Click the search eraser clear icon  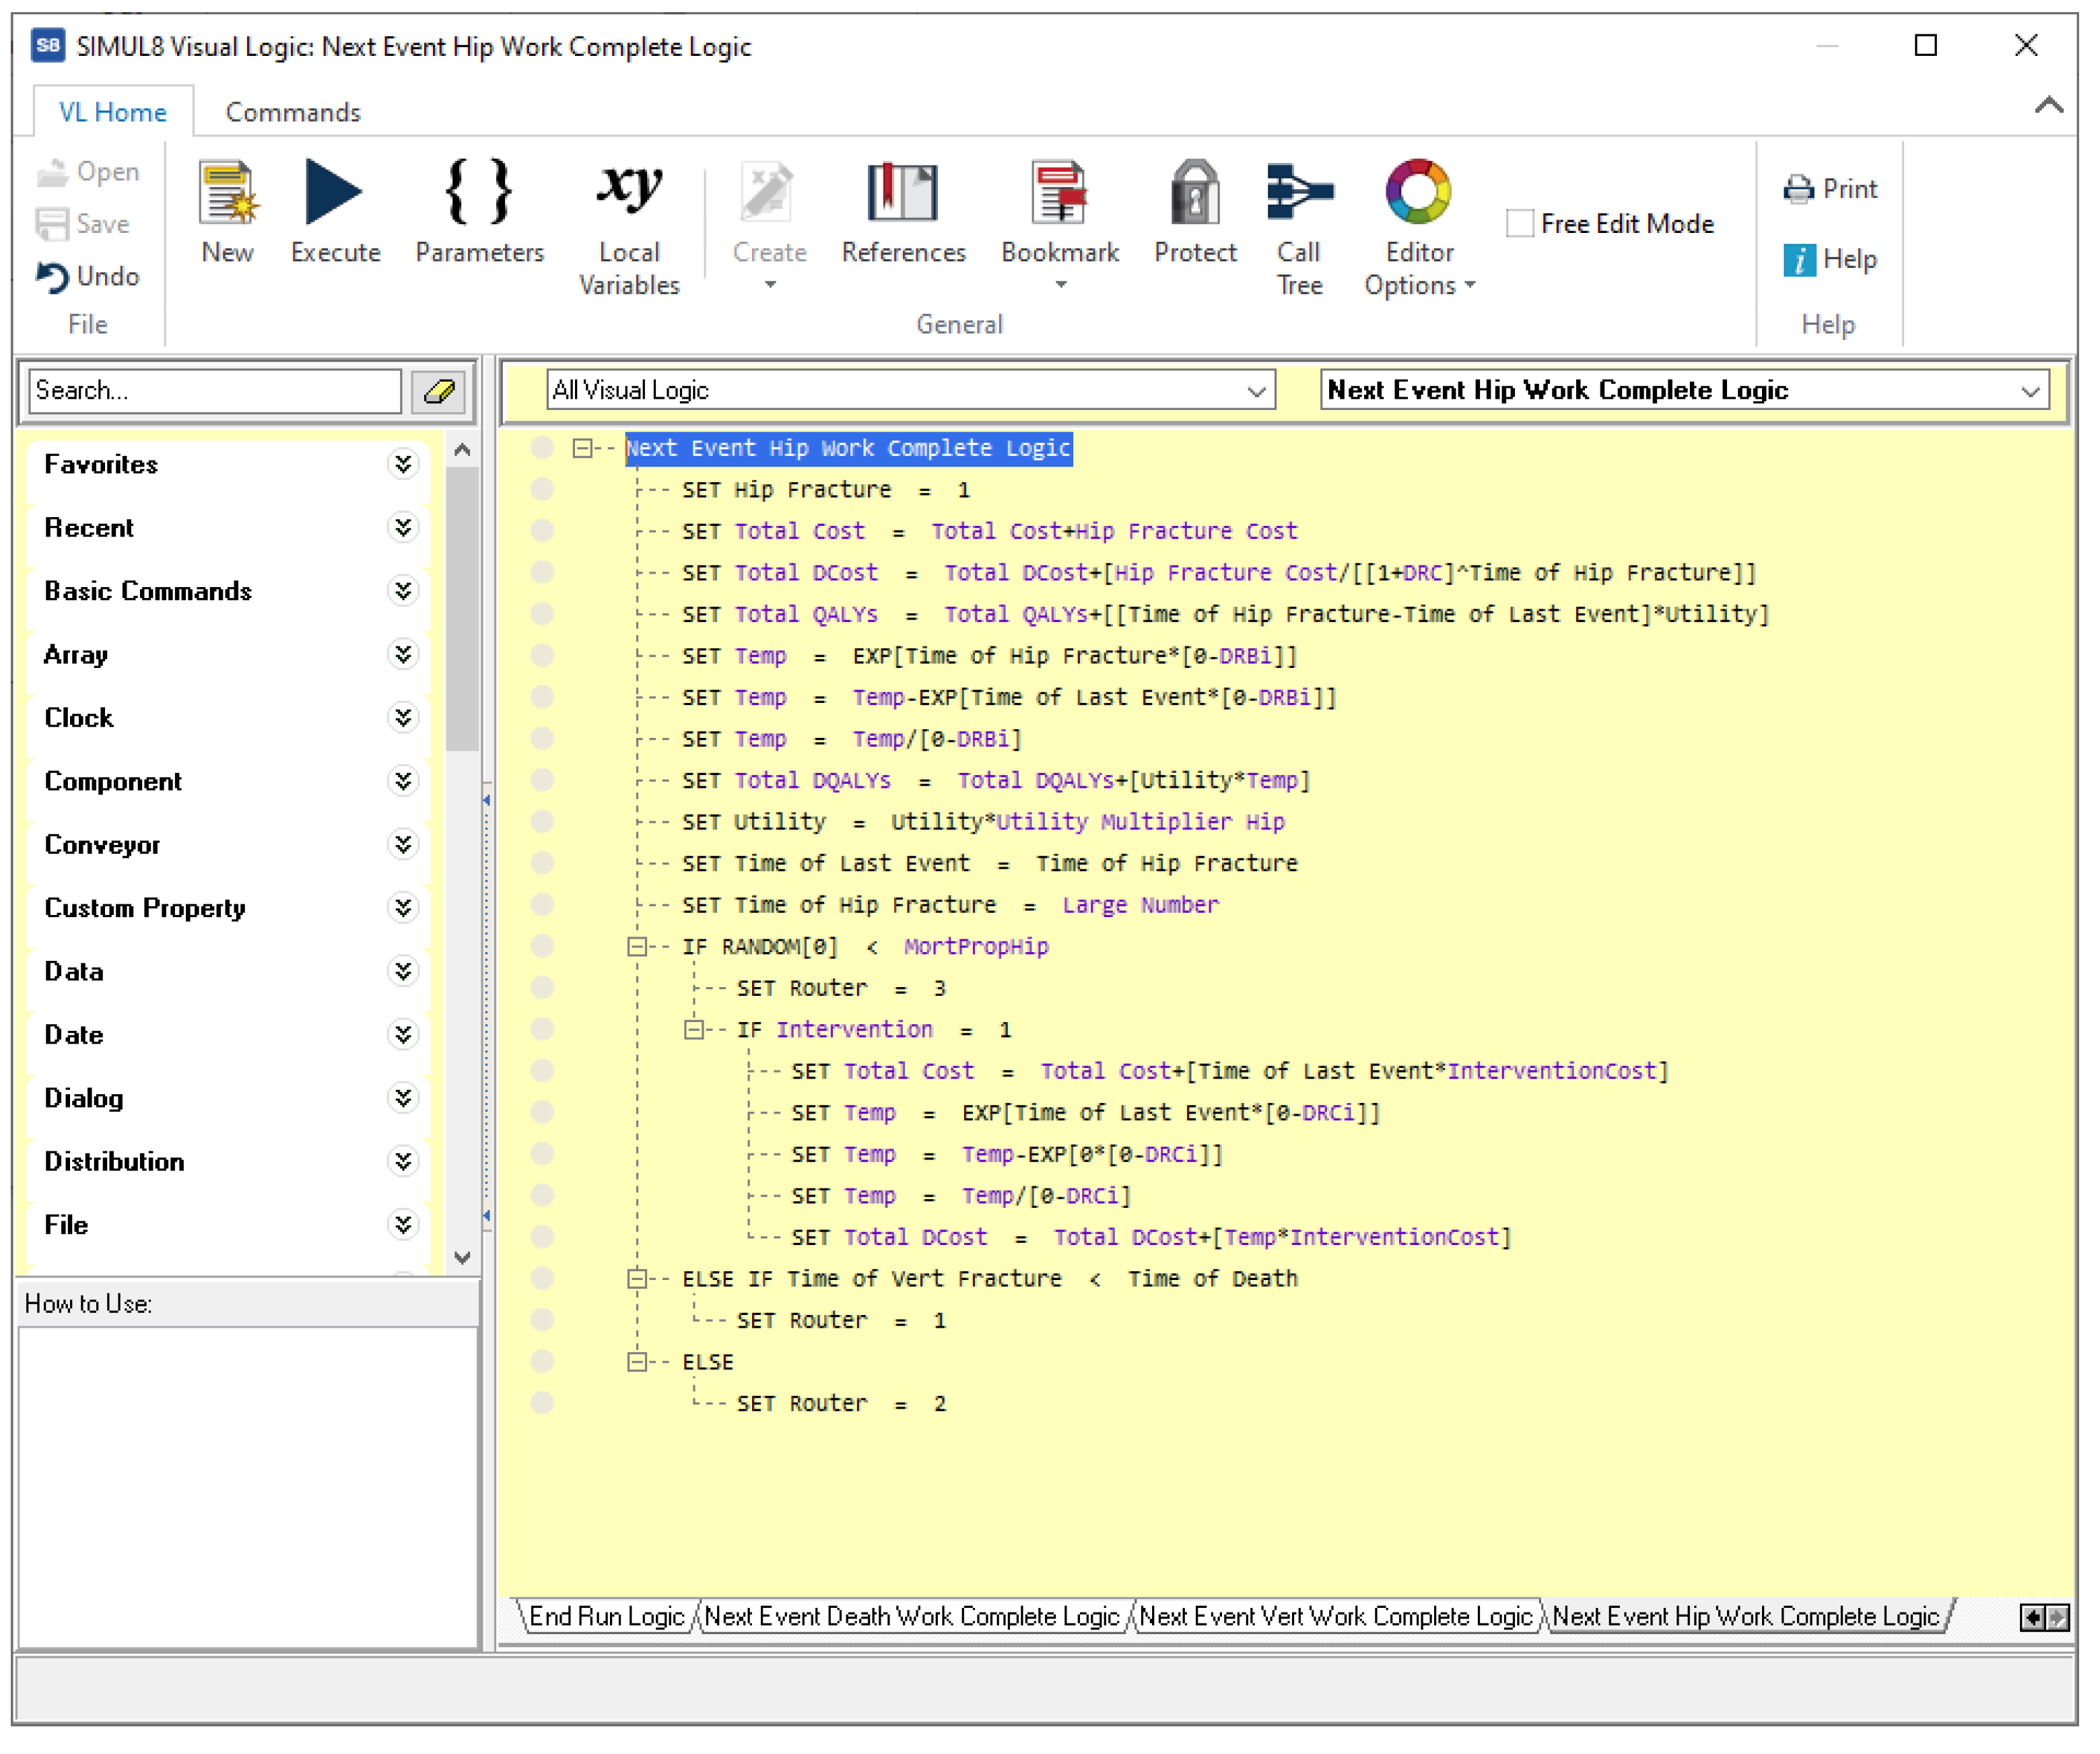[x=439, y=391]
